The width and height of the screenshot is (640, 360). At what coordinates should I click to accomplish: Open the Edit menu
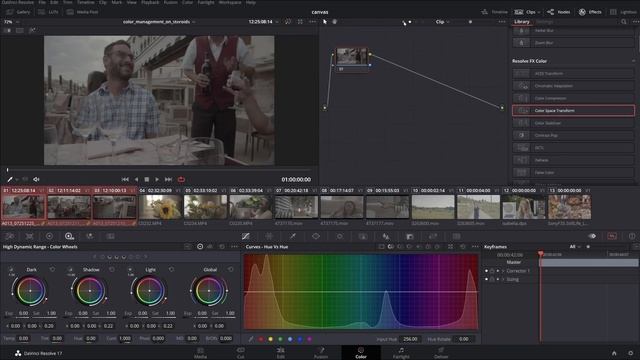click(x=54, y=2)
